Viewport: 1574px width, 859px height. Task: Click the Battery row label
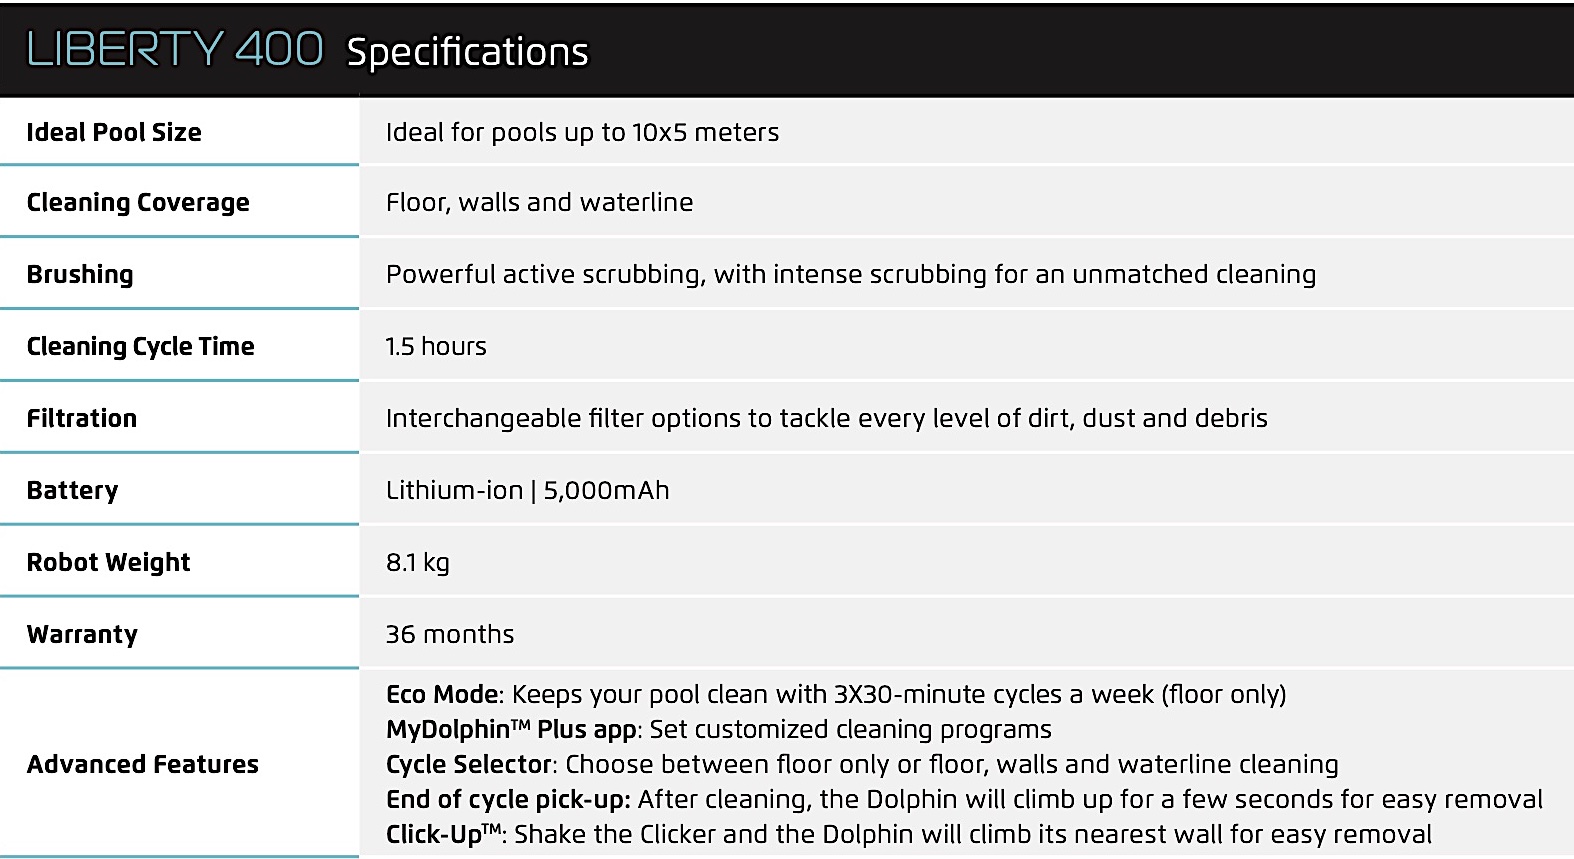click(72, 491)
